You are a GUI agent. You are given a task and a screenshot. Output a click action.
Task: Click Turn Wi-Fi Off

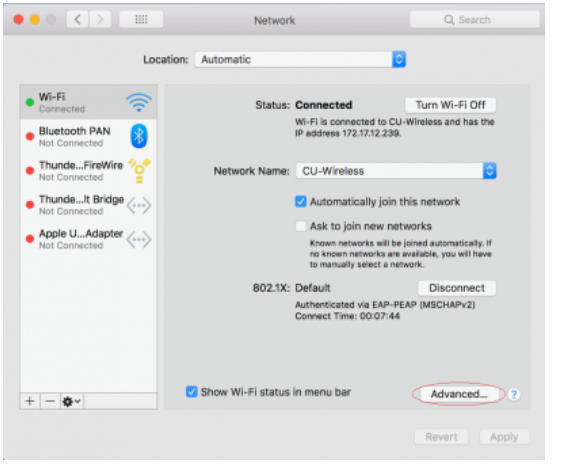pyautogui.click(x=451, y=105)
